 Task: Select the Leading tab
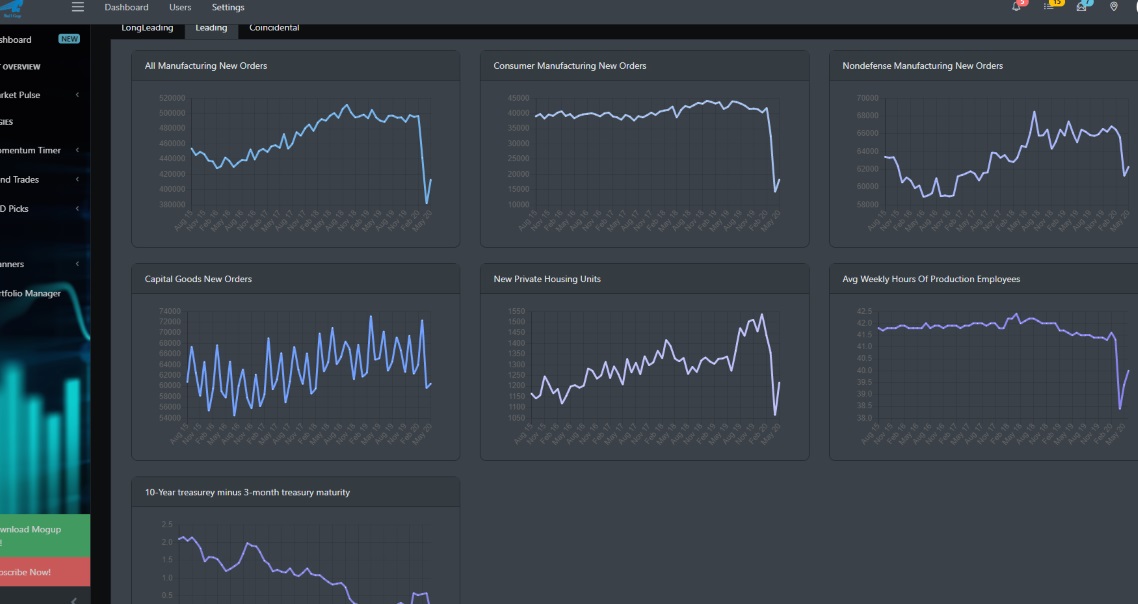[x=211, y=29]
